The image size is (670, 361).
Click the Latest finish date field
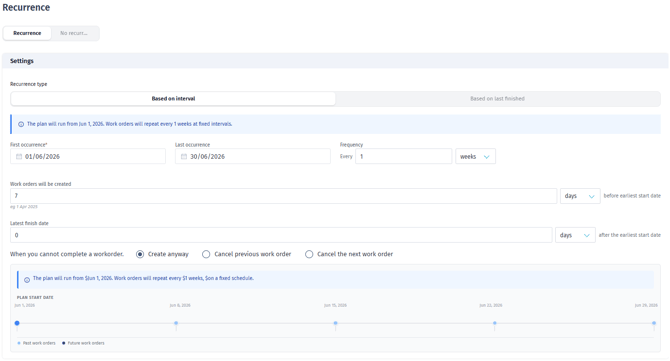tap(281, 235)
